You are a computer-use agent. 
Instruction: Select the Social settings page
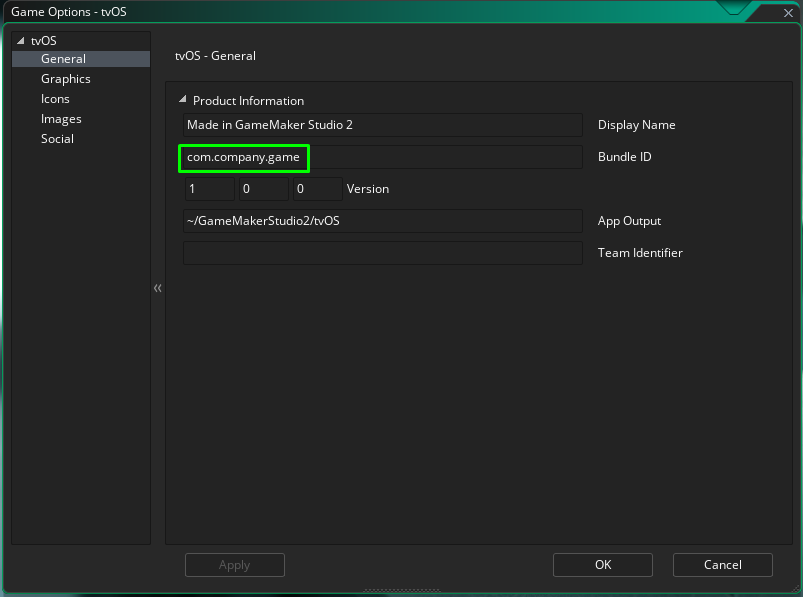(57, 139)
